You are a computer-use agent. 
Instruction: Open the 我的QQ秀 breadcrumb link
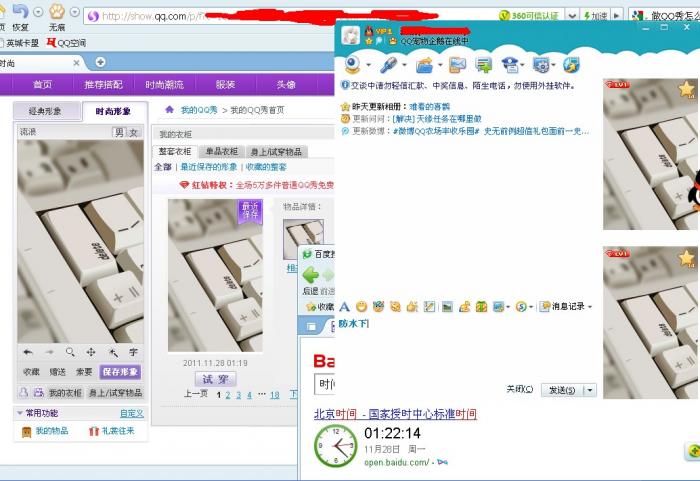199,110
